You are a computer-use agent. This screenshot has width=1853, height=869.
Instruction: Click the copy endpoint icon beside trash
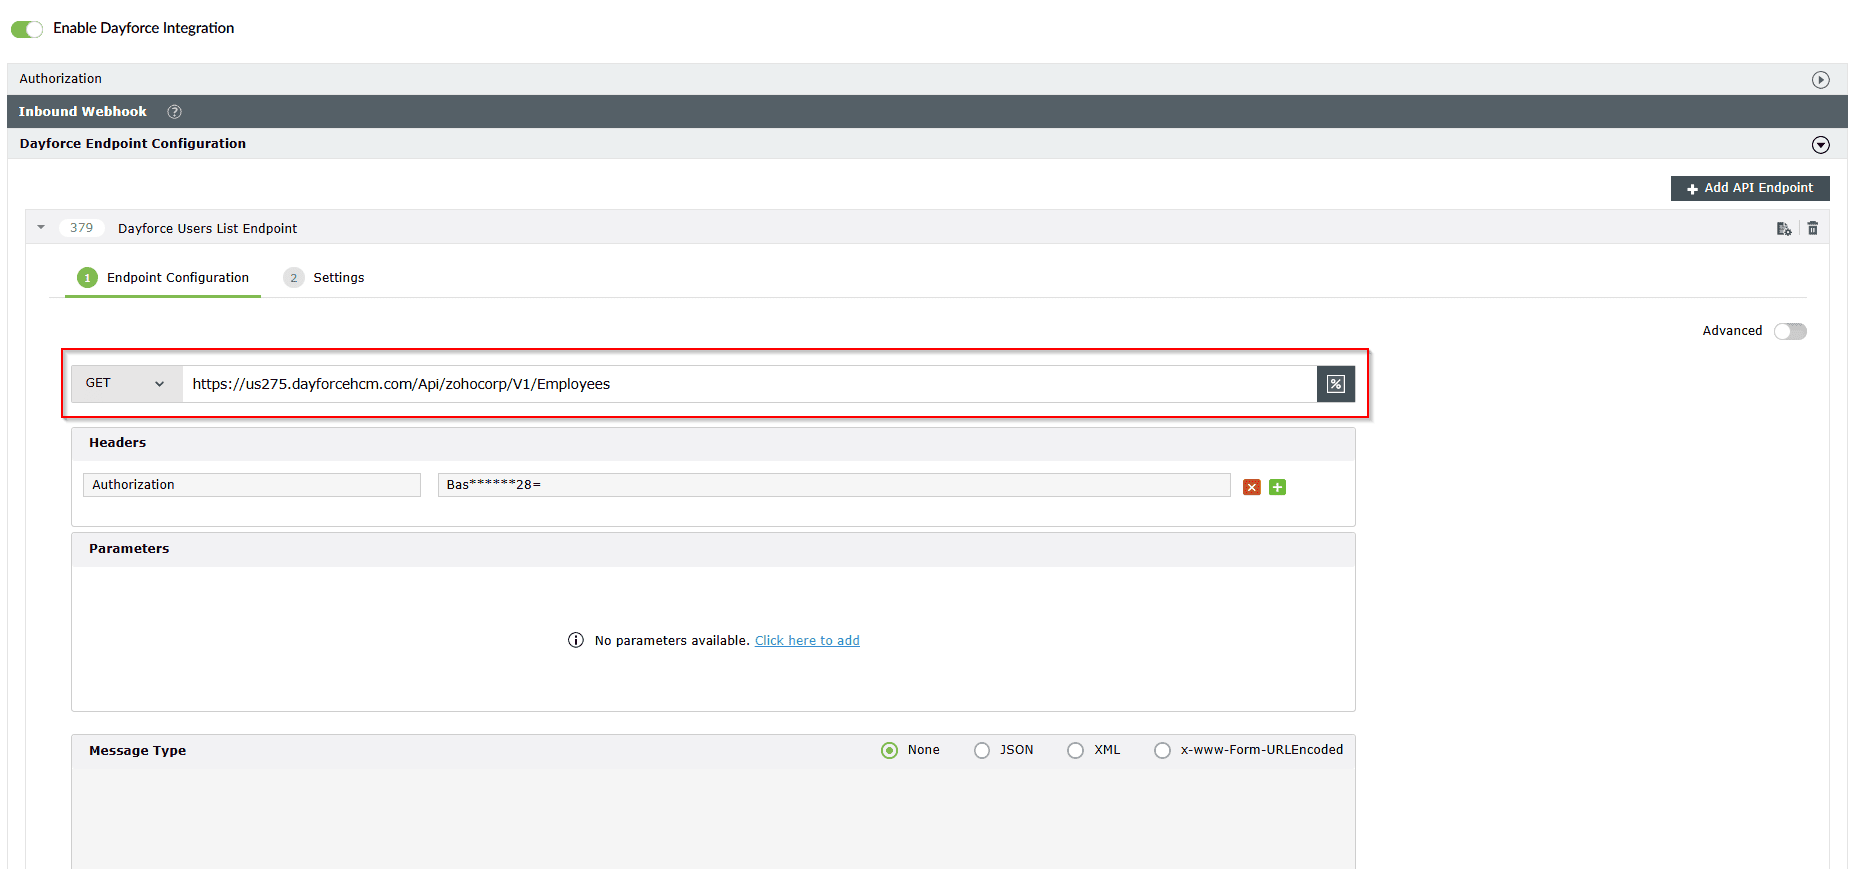click(1783, 228)
